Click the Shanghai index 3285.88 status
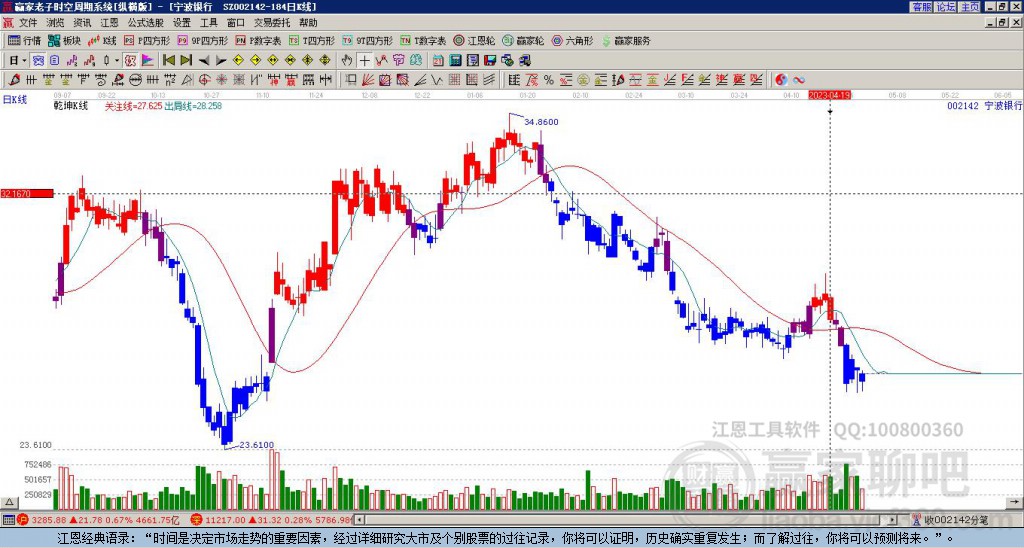The height and width of the screenshot is (548, 1024). click(98, 520)
